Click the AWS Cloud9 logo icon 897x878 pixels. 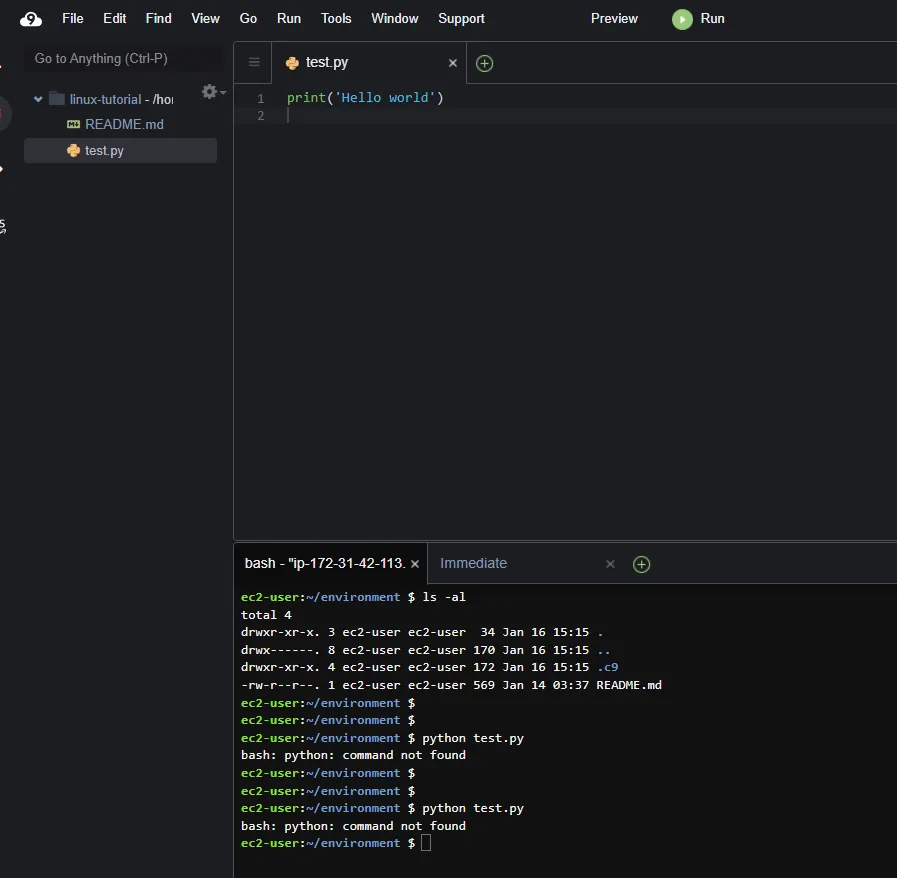point(31,19)
